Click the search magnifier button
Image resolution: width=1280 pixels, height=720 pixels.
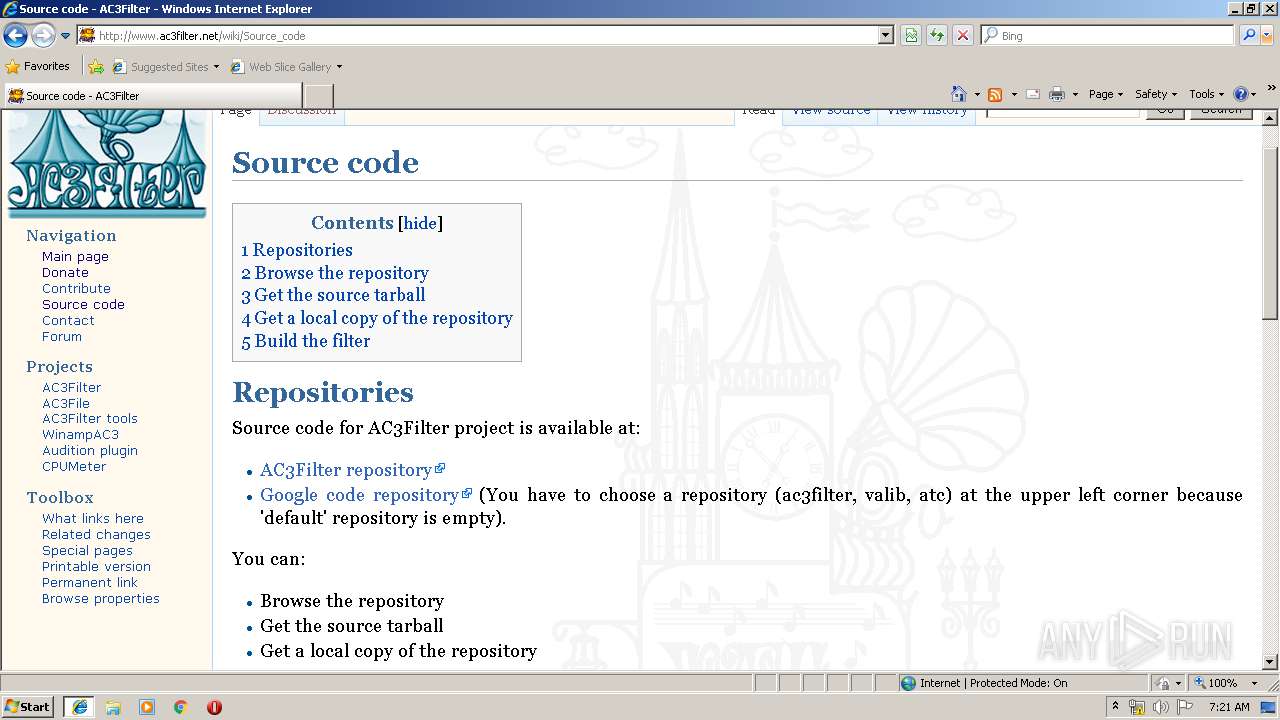[1248, 35]
